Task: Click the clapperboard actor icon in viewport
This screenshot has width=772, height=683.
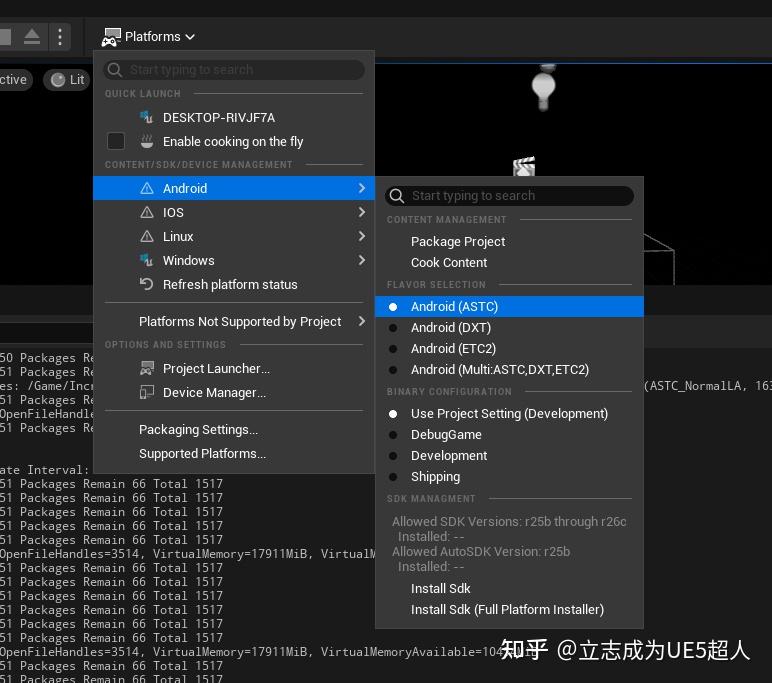Action: click(524, 166)
